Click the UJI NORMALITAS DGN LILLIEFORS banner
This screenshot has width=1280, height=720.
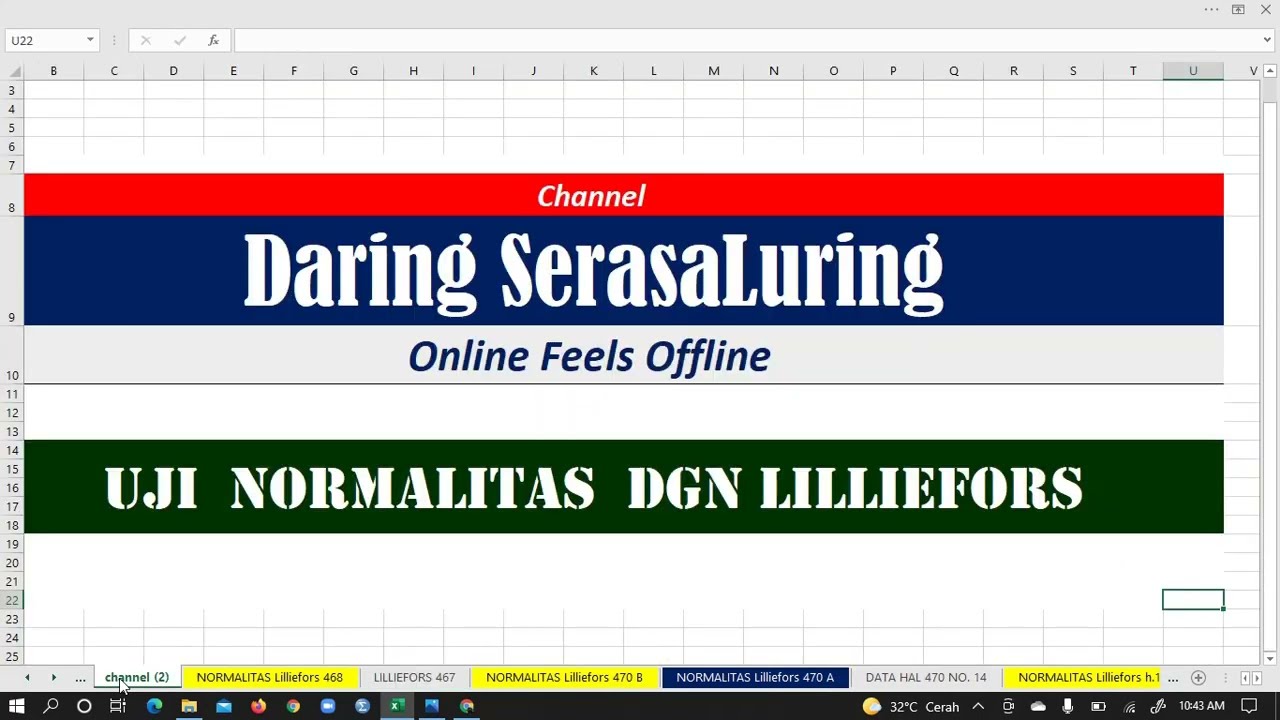pos(623,487)
